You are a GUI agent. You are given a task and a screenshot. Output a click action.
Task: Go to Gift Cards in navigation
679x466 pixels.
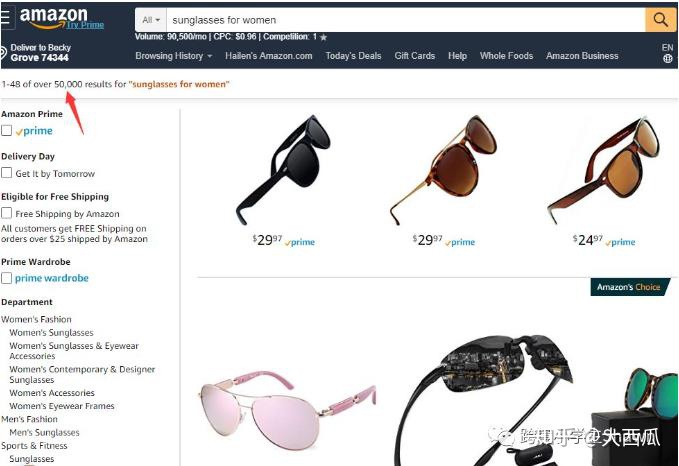point(414,56)
